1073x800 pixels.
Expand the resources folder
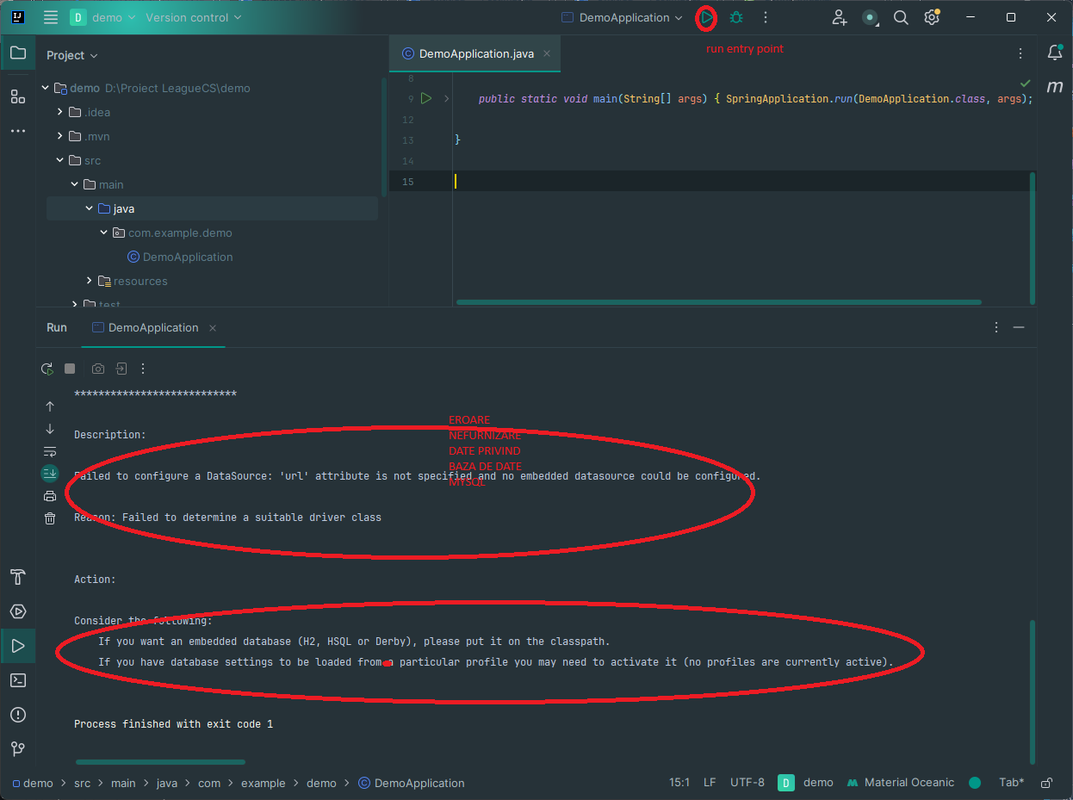coord(89,281)
